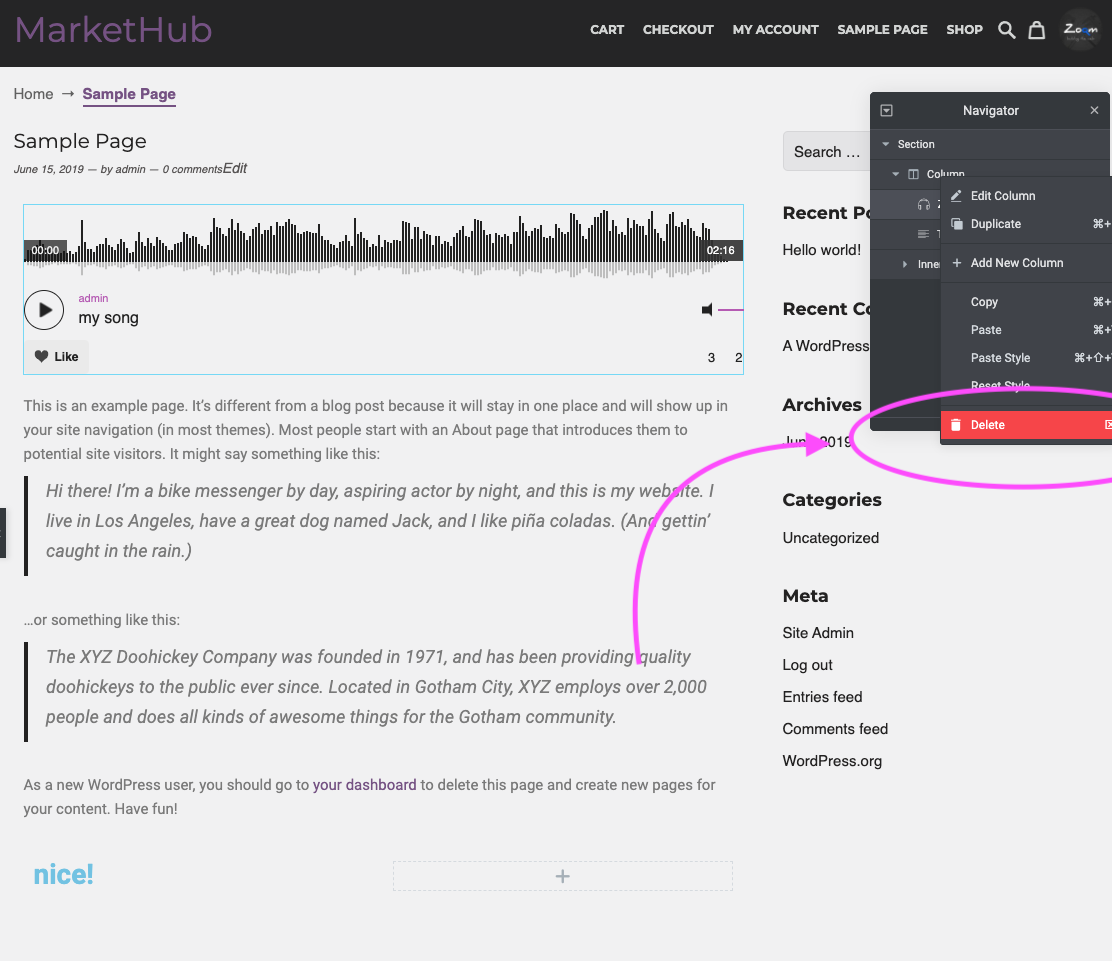Viewport: 1112px width, 961px height.
Task: Collapse the Column tree arrow
Action: click(x=896, y=174)
